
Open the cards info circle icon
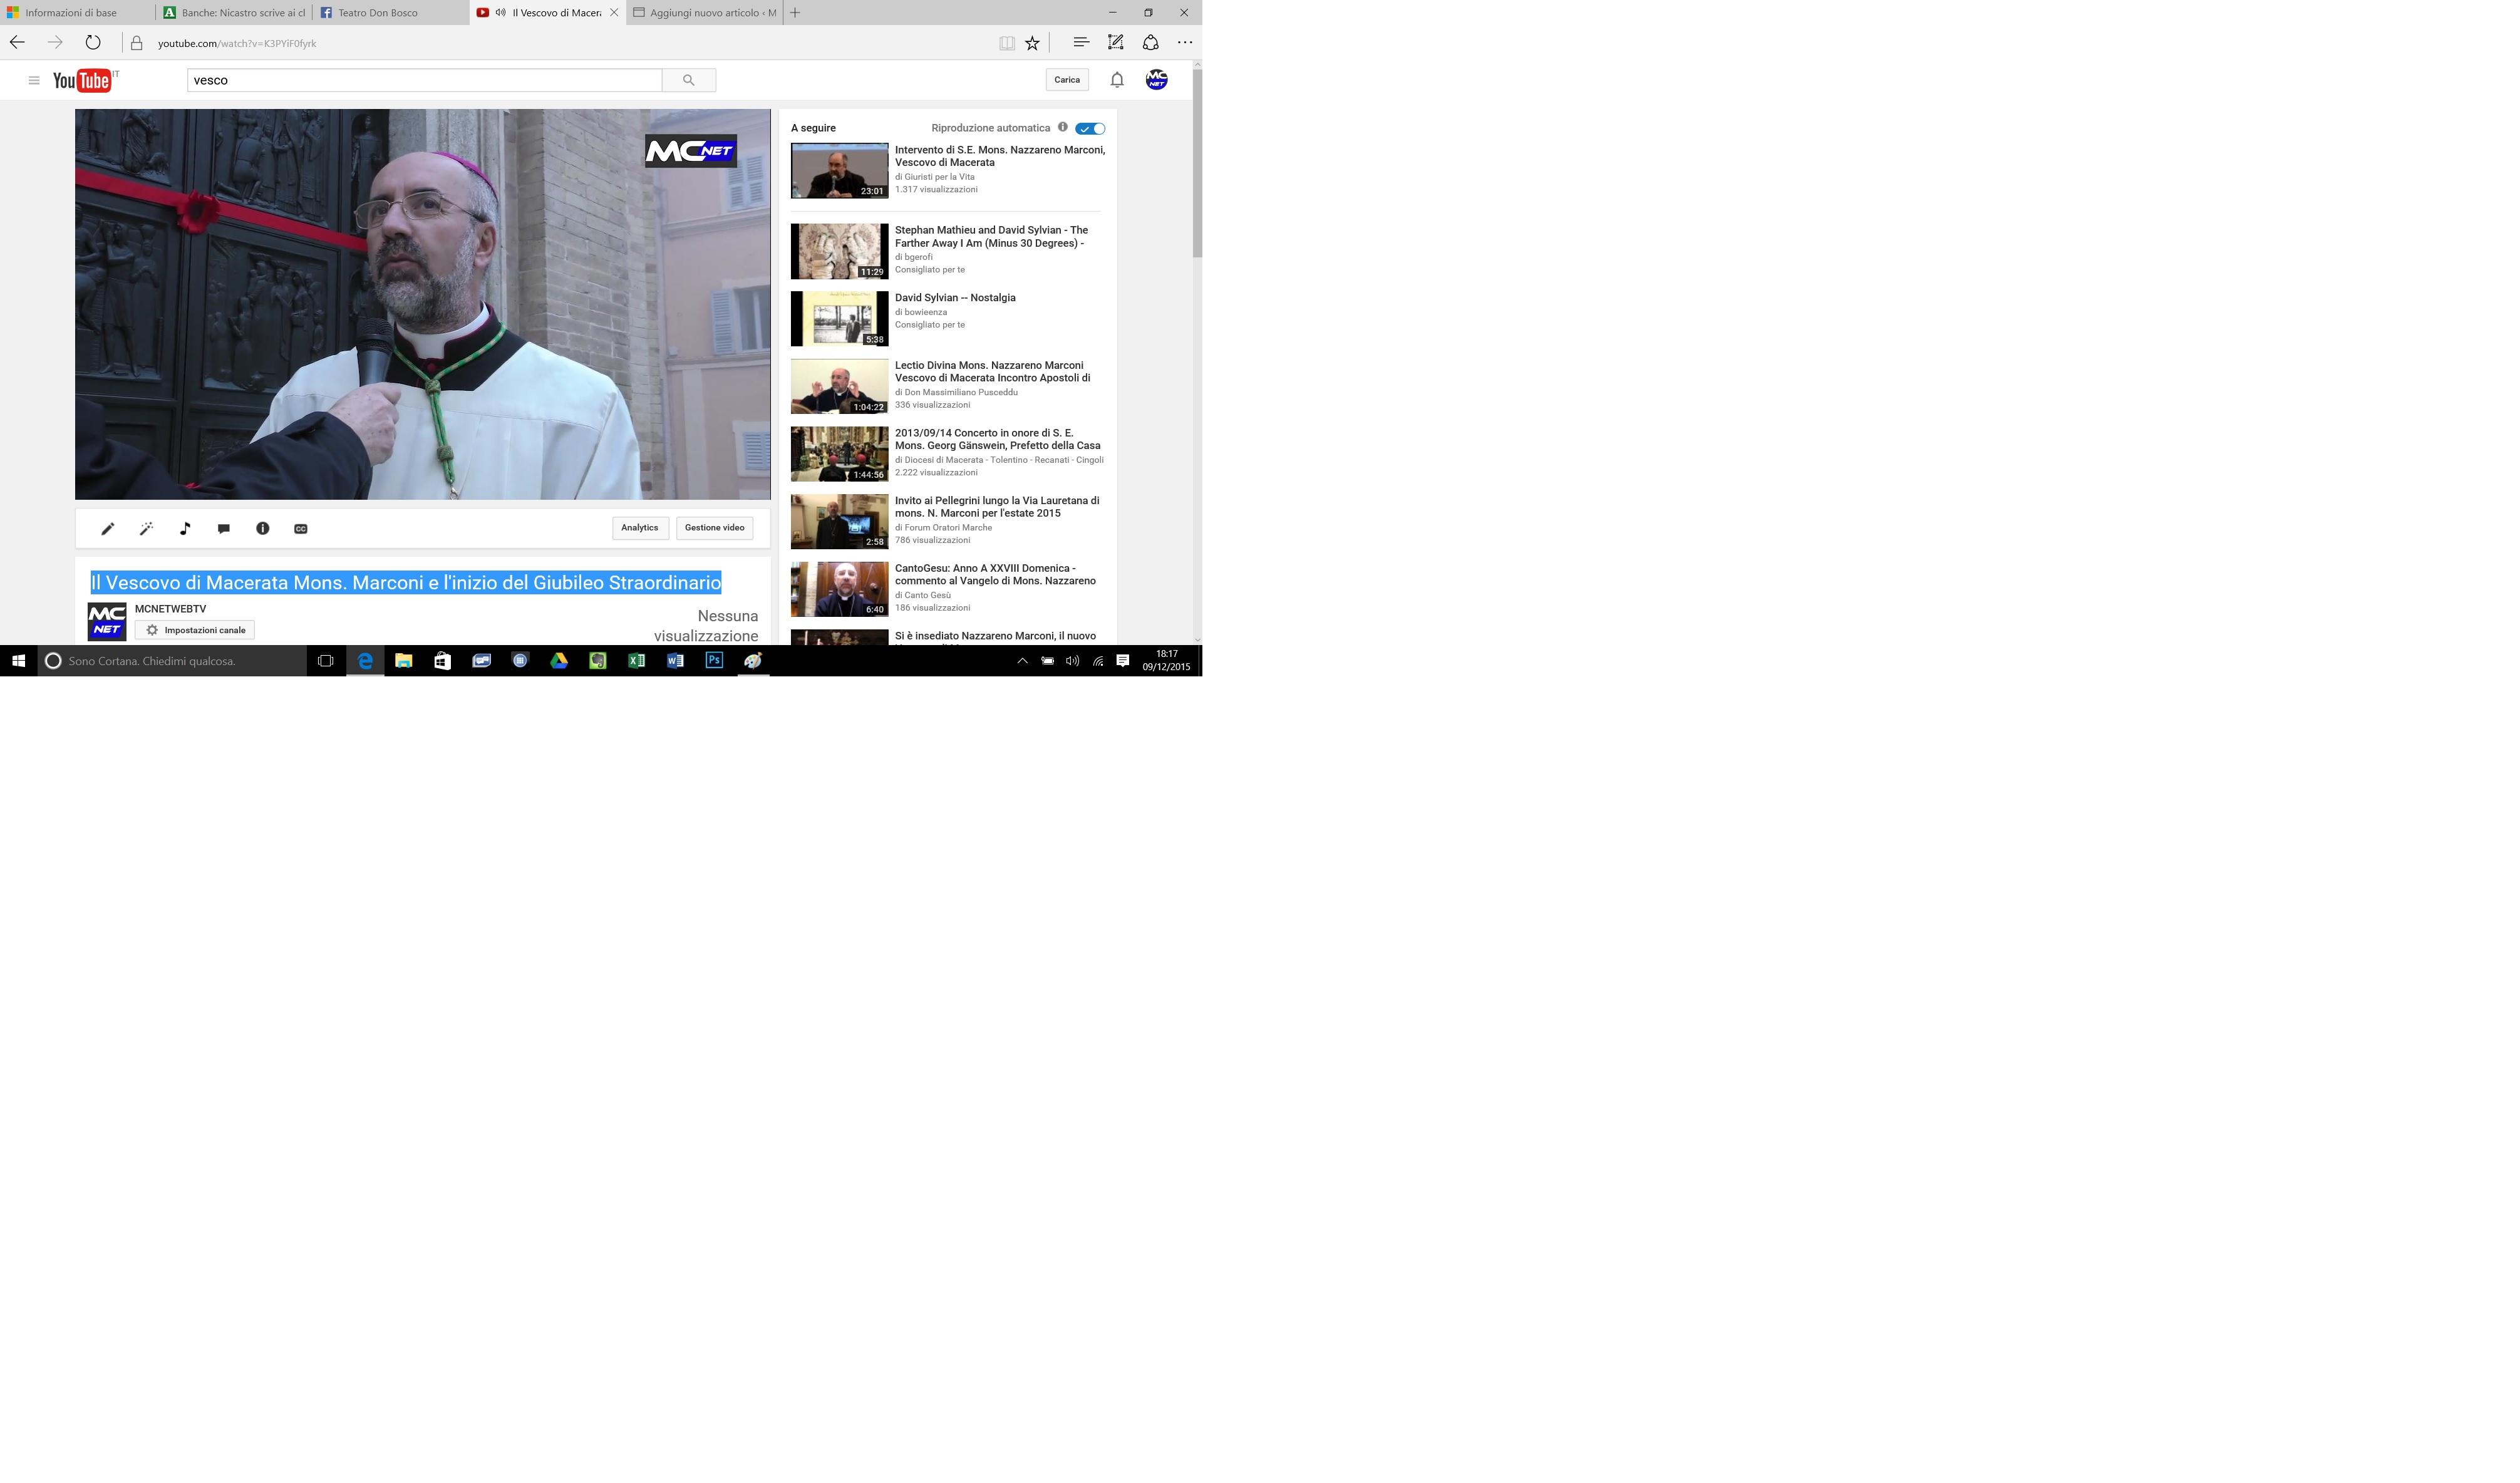263,529
